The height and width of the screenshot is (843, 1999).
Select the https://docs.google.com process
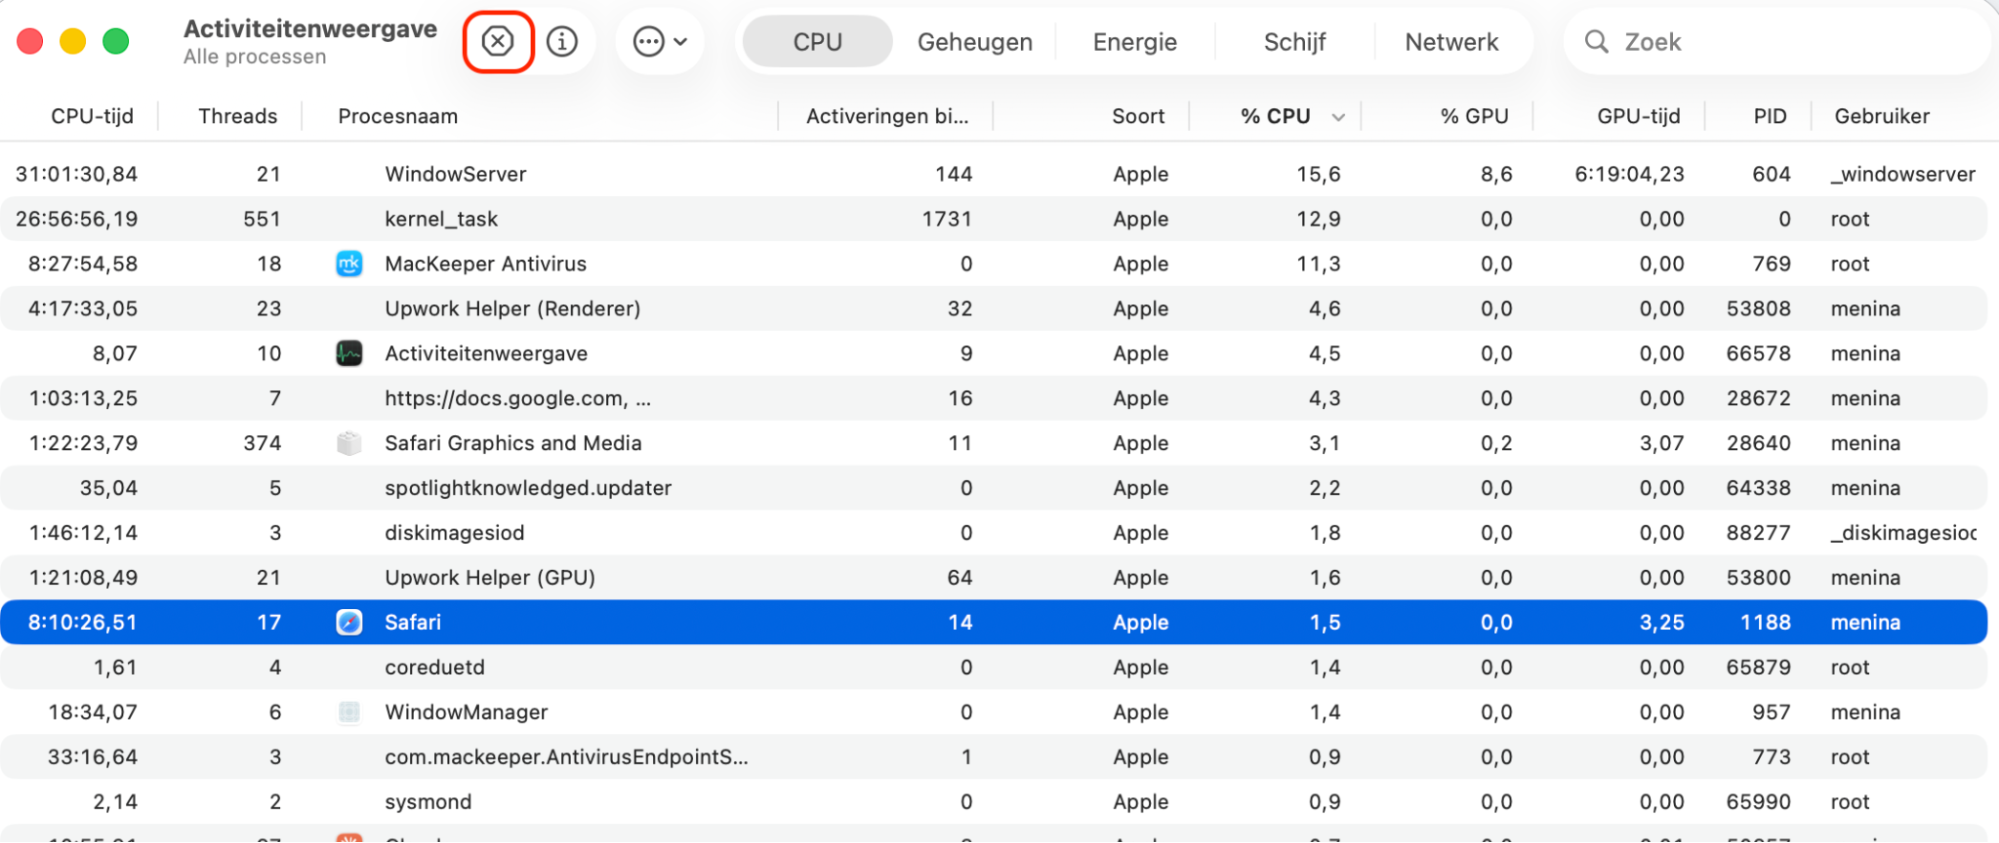[x=518, y=398]
